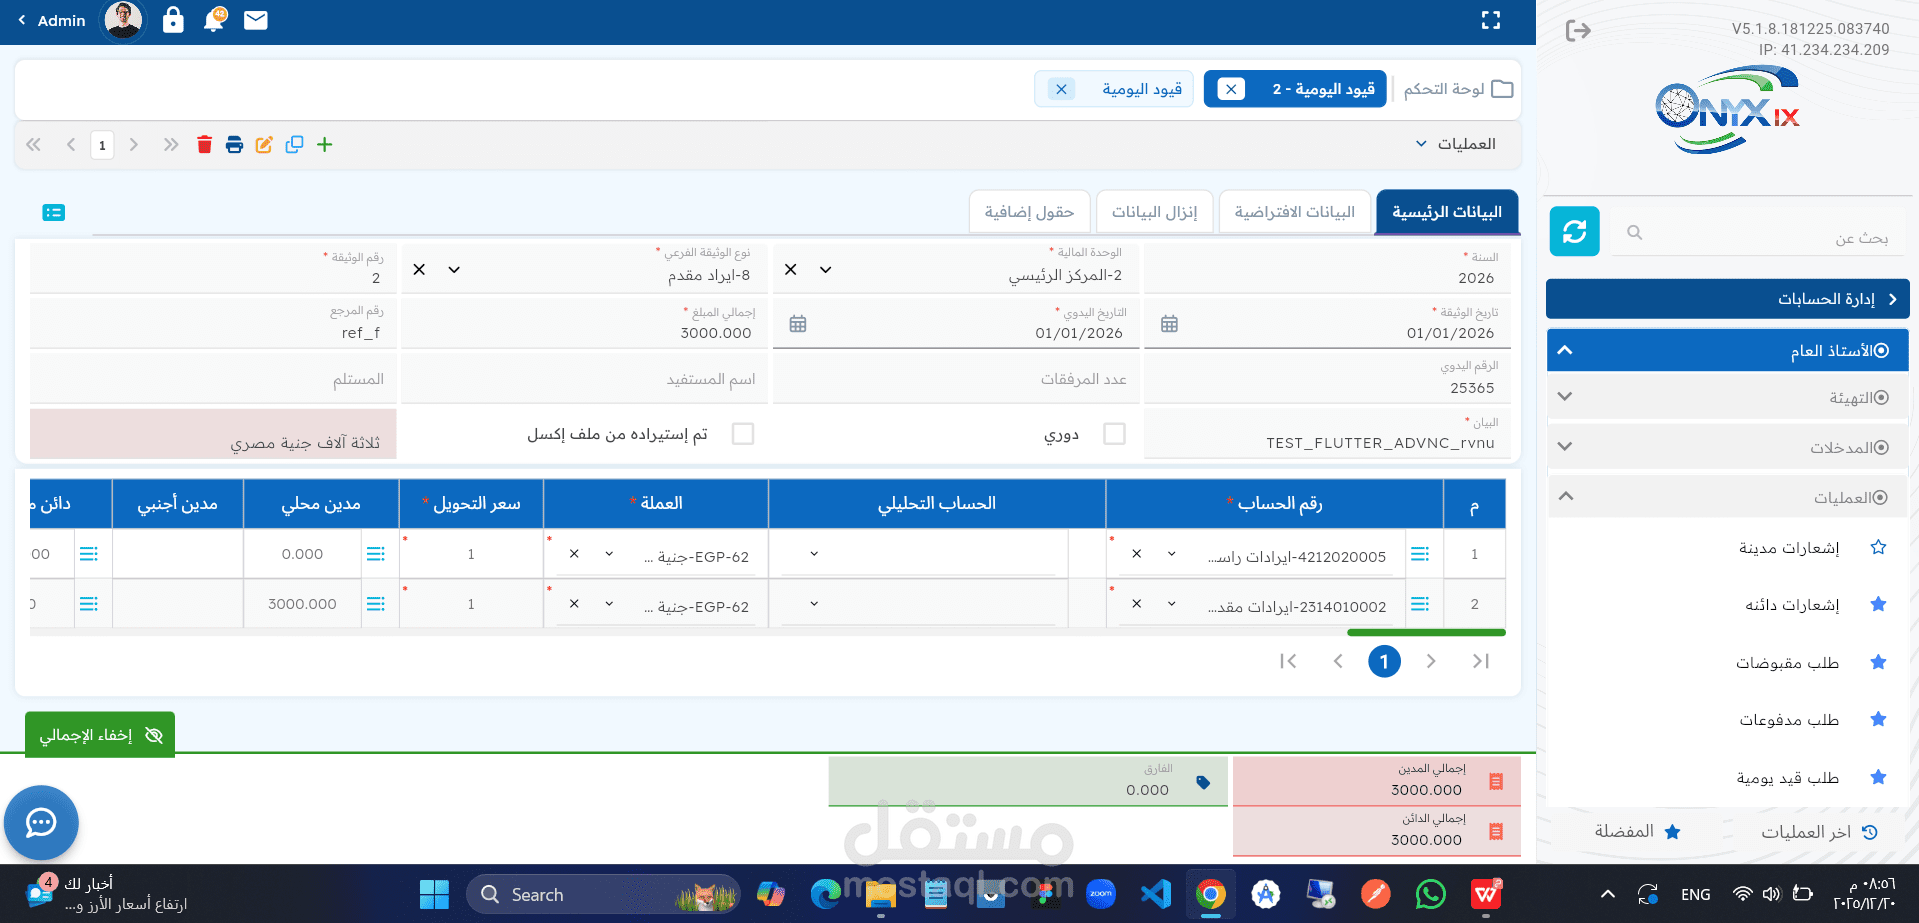Open the calendar for تاريخ الوثيقة
The image size is (1919, 923).
(1169, 324)
